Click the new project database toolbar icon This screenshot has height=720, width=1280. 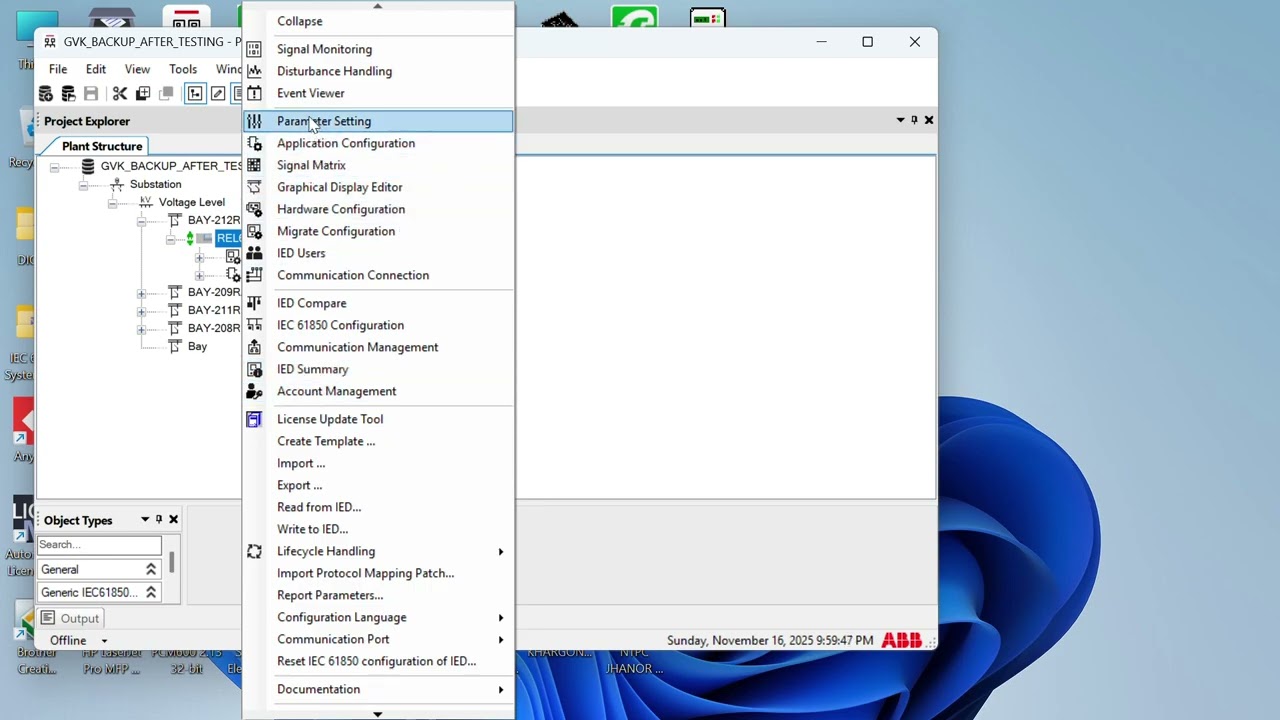(46, 94)
